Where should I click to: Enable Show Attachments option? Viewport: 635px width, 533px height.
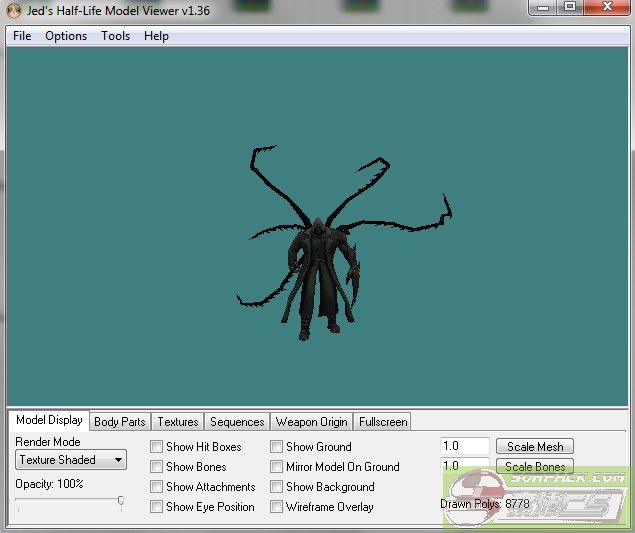157,487
